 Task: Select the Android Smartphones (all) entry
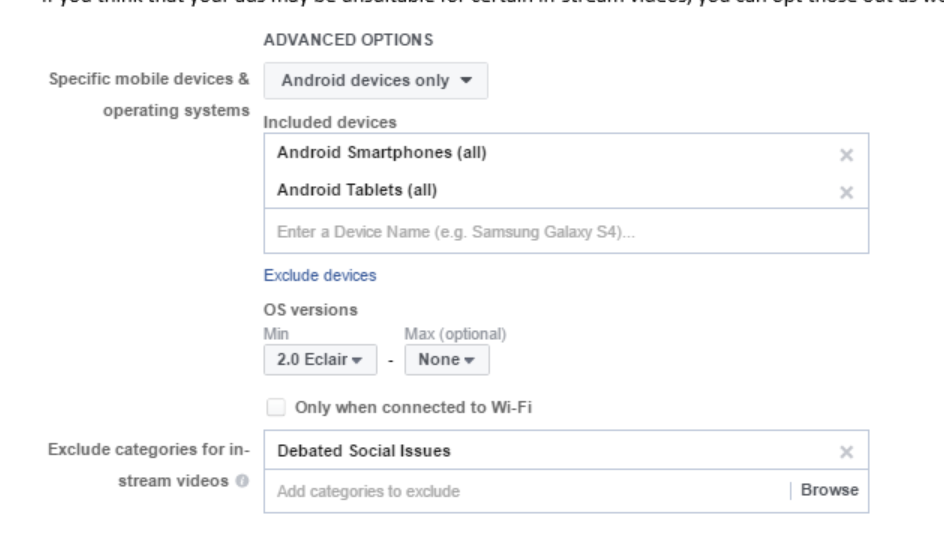click(x=388, y=153)
